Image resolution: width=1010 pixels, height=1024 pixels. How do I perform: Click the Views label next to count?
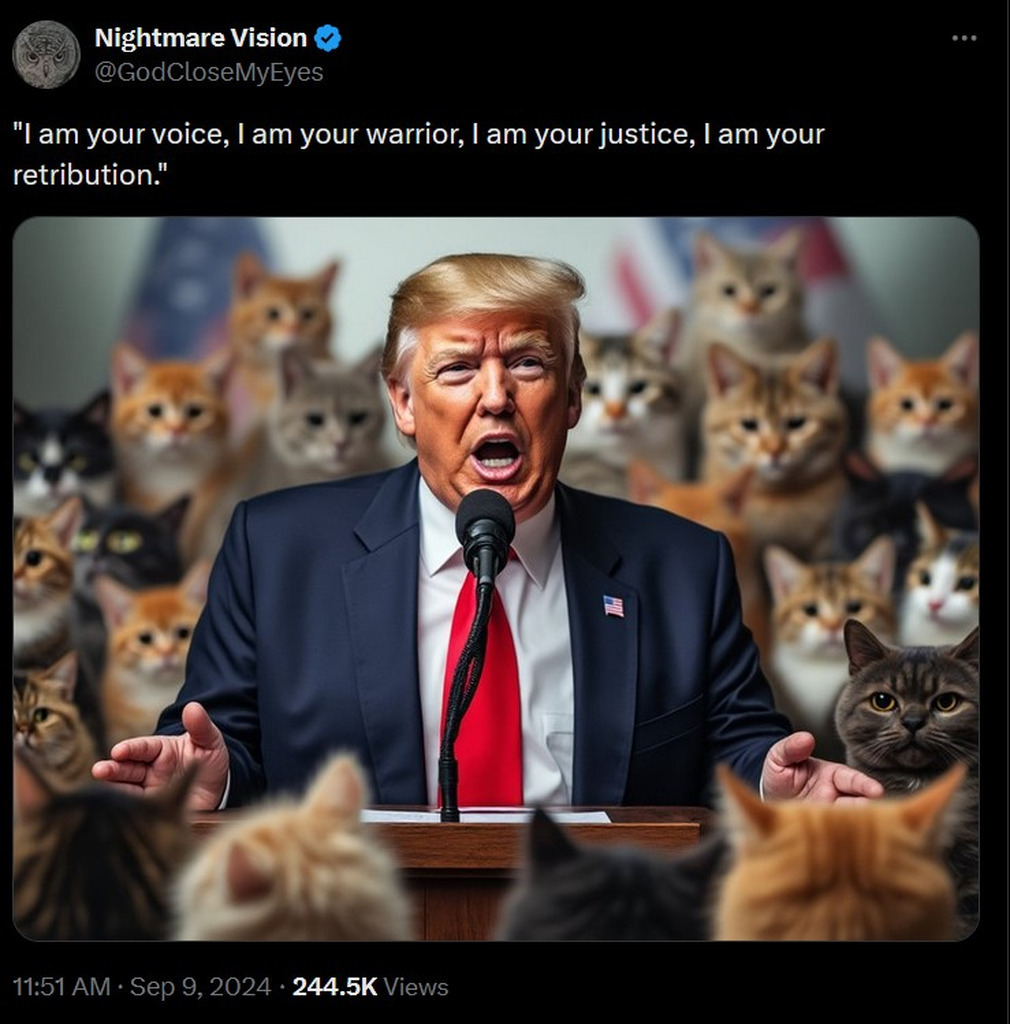click(416, 986)
